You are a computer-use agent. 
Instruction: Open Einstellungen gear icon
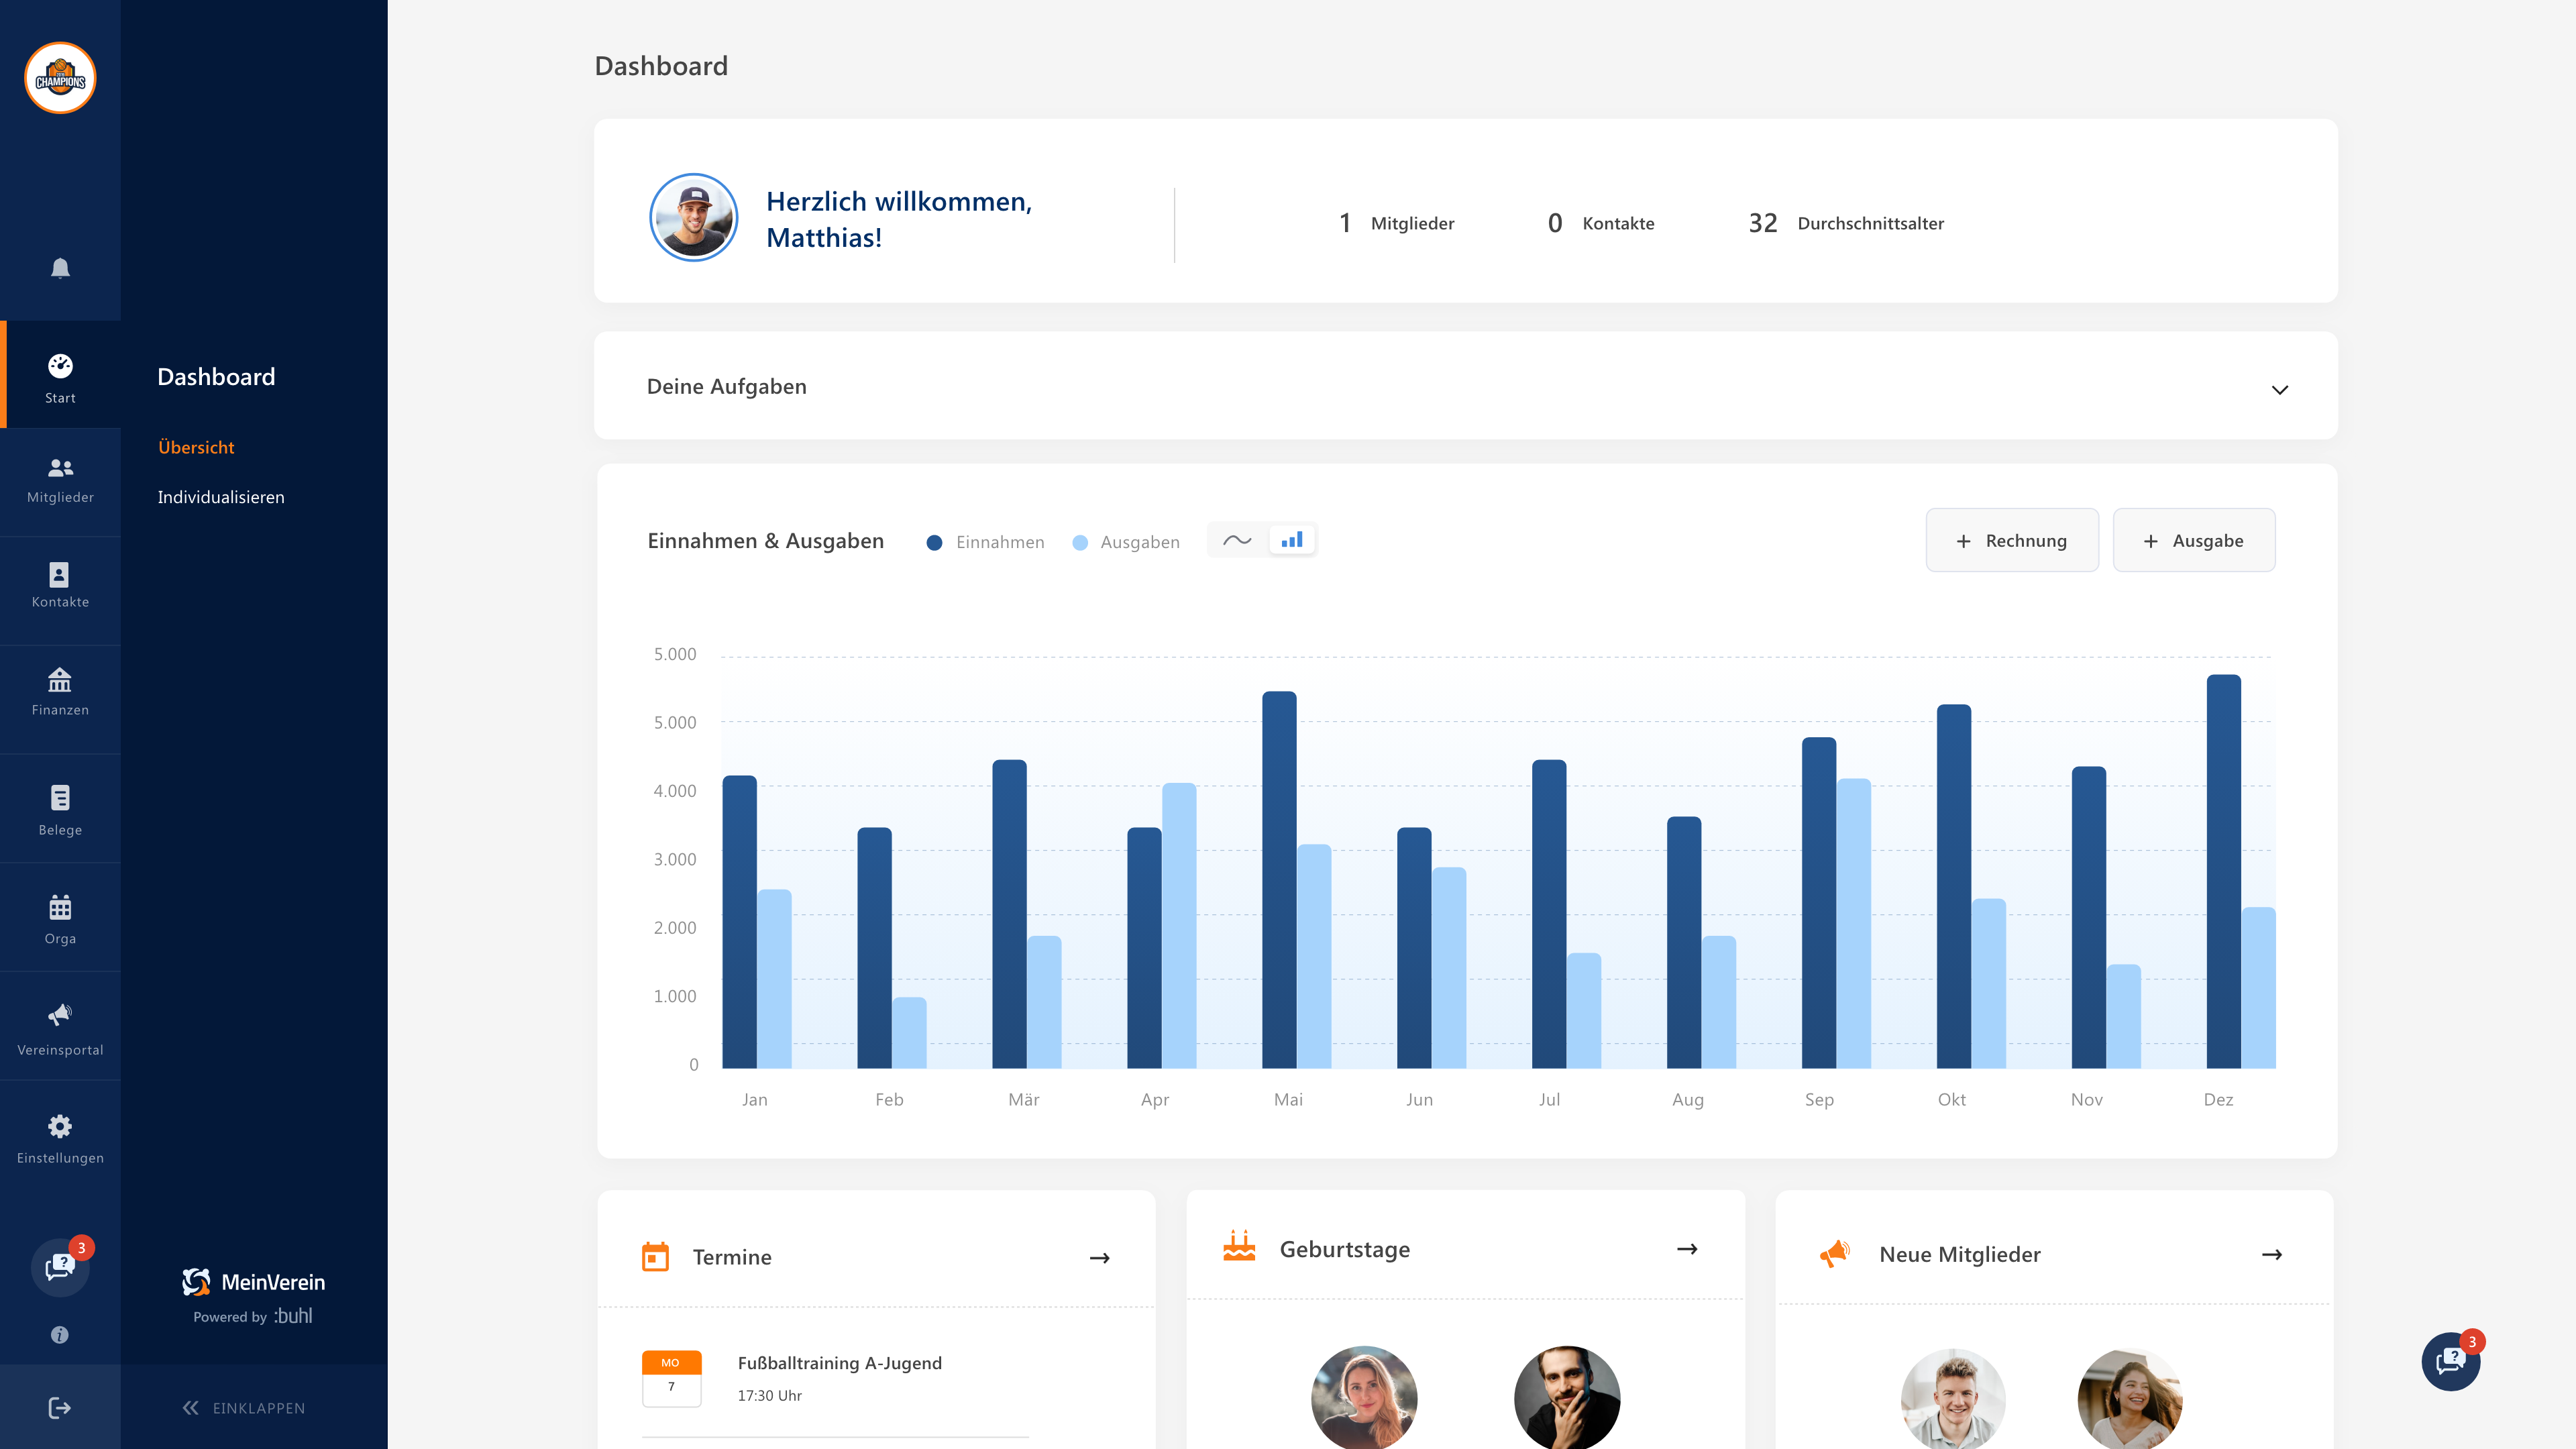pyautogui.click(x=60, y=1138)
